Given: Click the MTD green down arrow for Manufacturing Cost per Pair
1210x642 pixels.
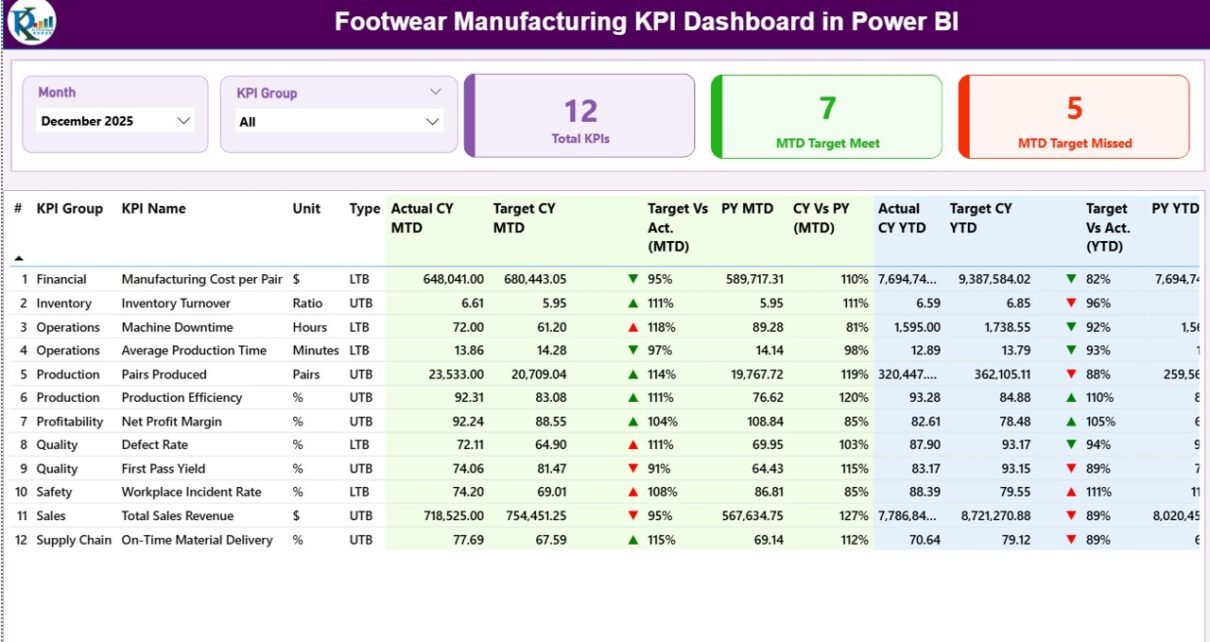Looking at the screenshot, I should pyautogui.click(x=632, y=280).
